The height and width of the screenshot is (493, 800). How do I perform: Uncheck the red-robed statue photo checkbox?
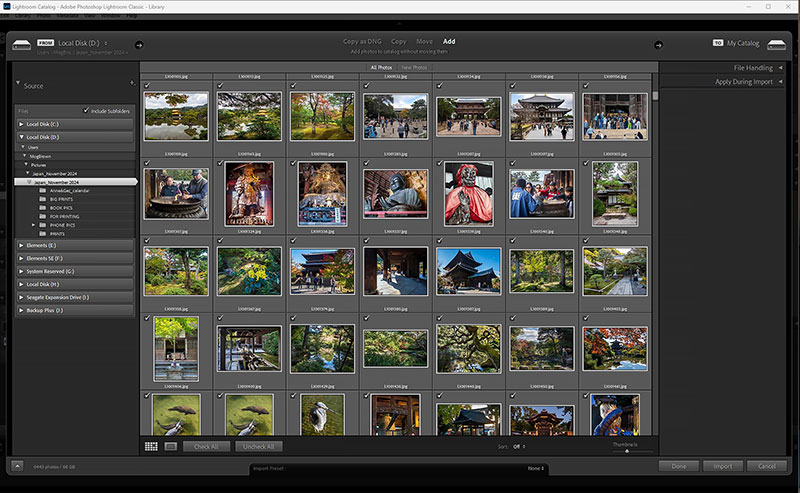[x=439, y=162]
